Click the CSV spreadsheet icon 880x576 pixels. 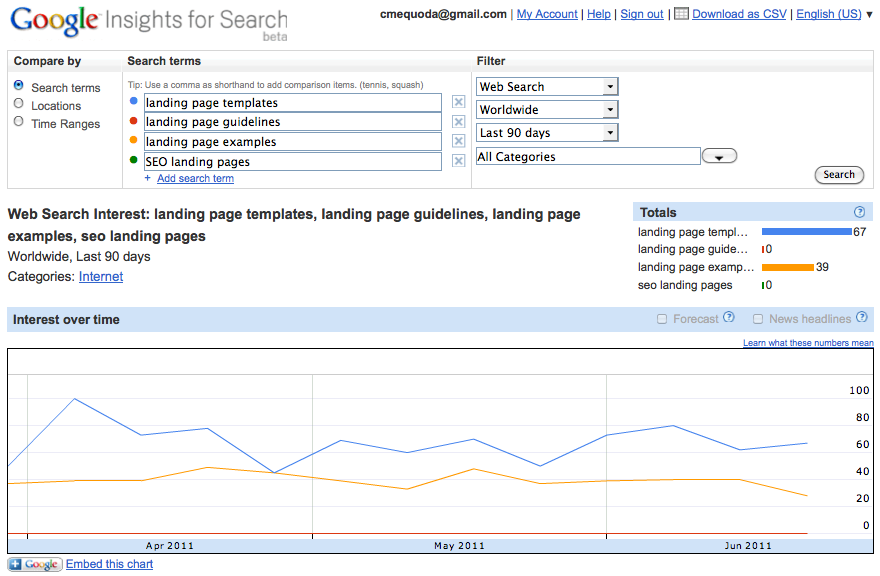(681, 13)
